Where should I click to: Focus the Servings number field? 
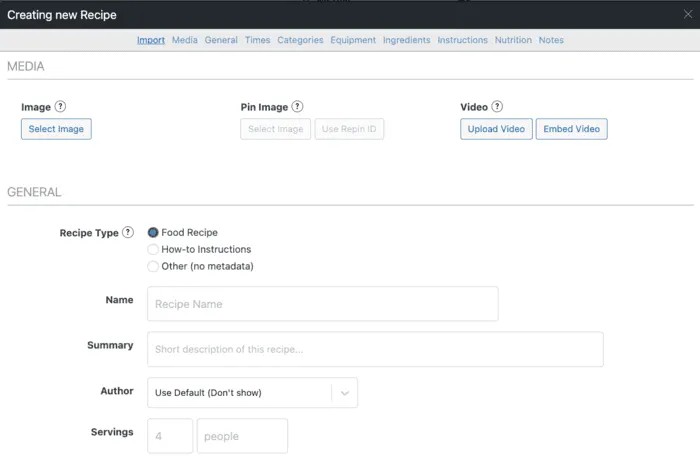(x=170, y=436)
